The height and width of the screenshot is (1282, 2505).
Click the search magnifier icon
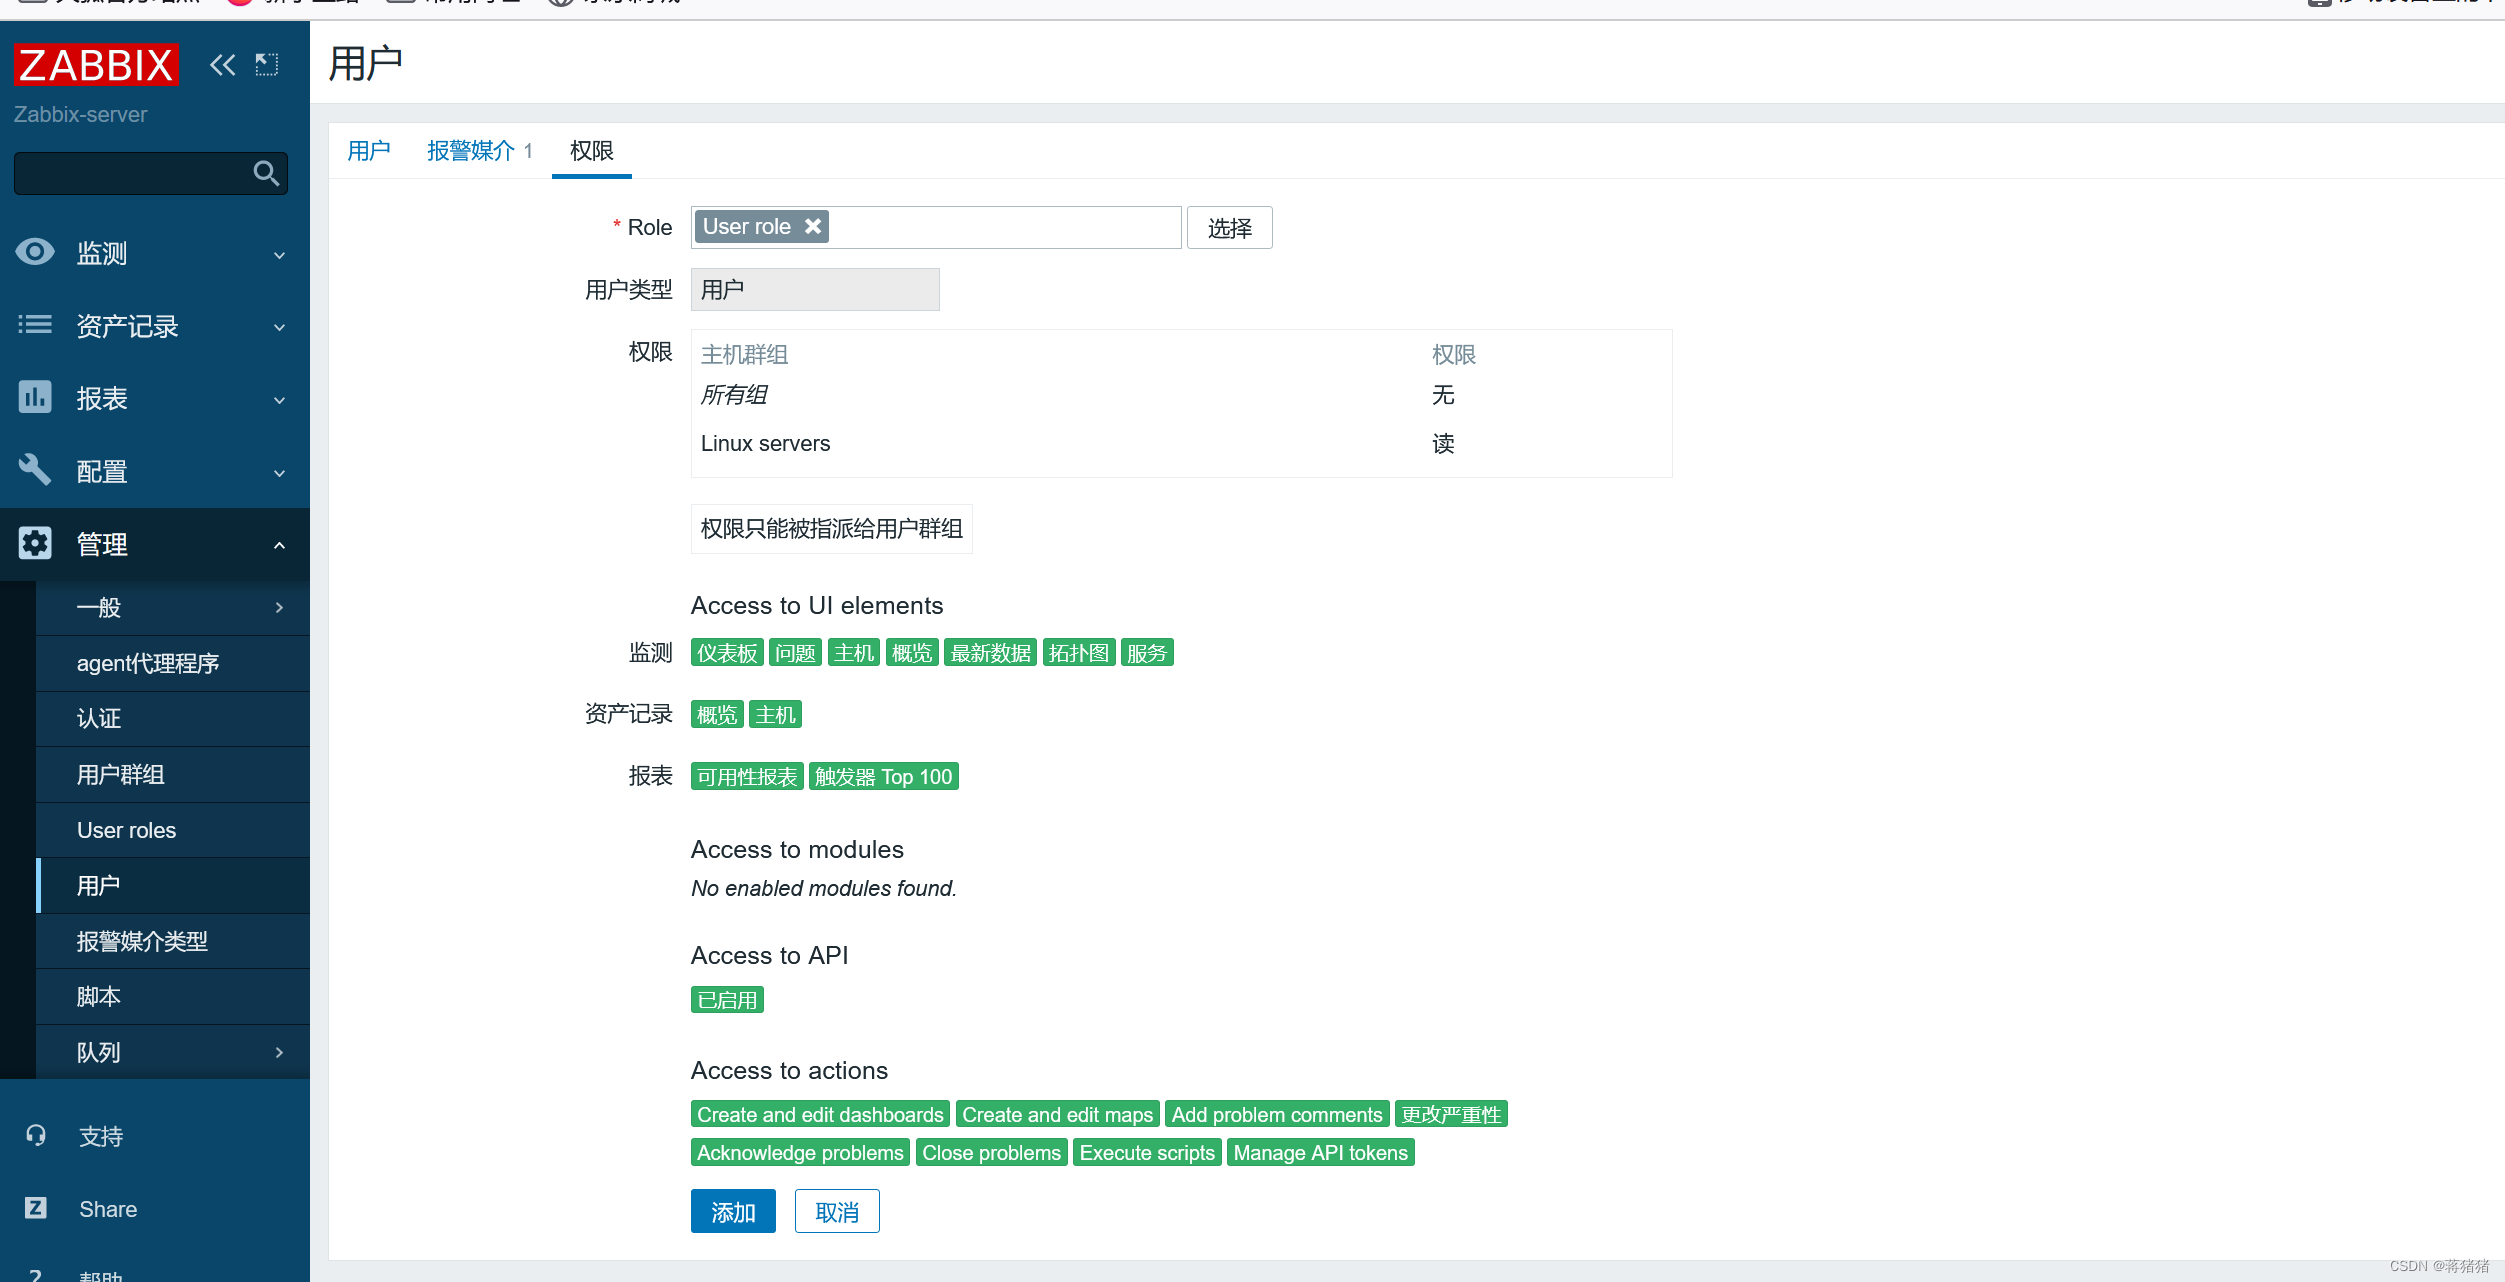click(x=266, y=174)
